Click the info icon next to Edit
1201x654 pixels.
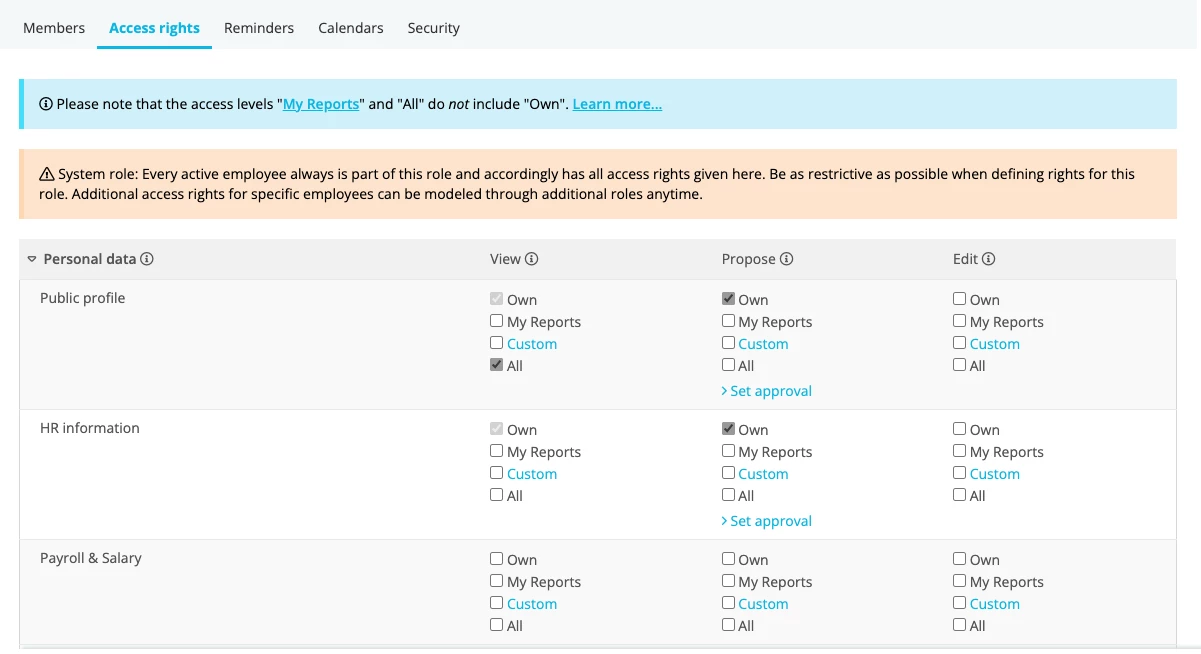(989, 259)
